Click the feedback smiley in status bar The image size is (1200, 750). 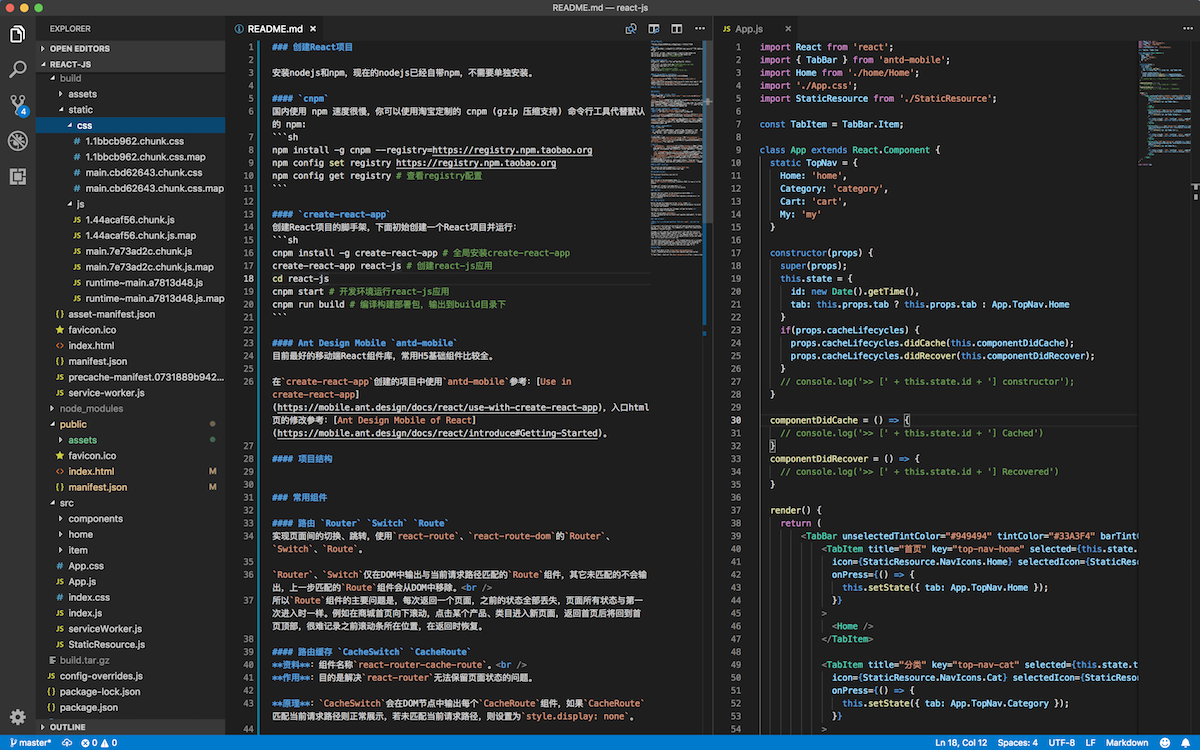1167,743
